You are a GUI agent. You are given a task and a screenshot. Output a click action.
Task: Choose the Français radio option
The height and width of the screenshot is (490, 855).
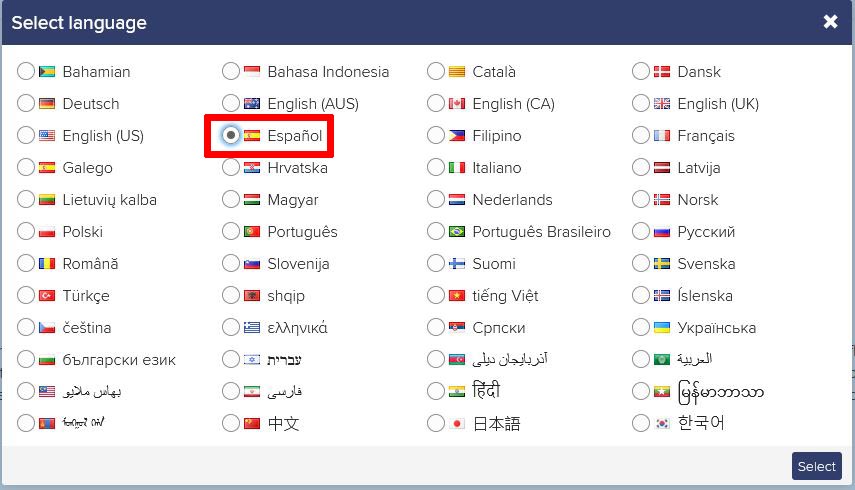coord(640,135)
